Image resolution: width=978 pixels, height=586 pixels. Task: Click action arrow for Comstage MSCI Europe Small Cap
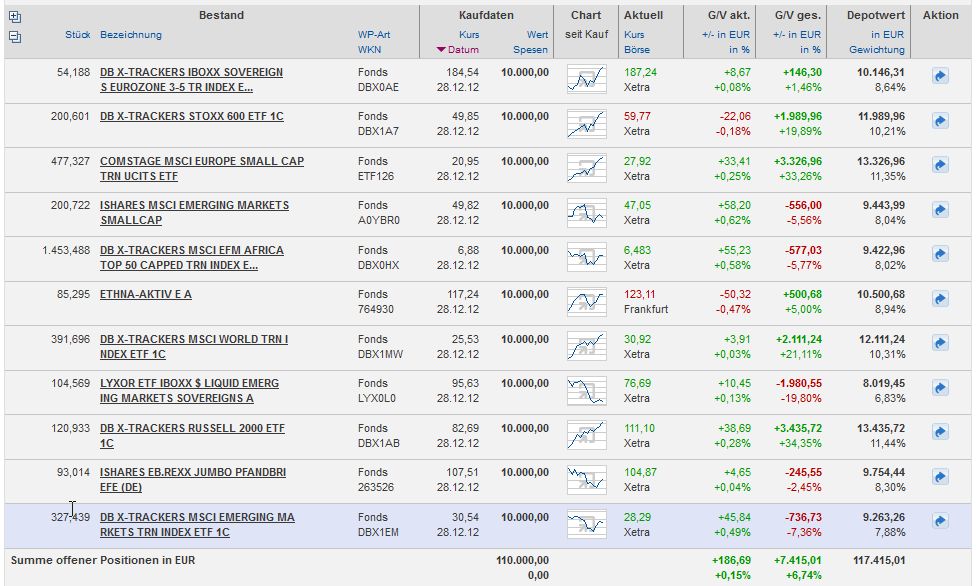tap(940, 164)
